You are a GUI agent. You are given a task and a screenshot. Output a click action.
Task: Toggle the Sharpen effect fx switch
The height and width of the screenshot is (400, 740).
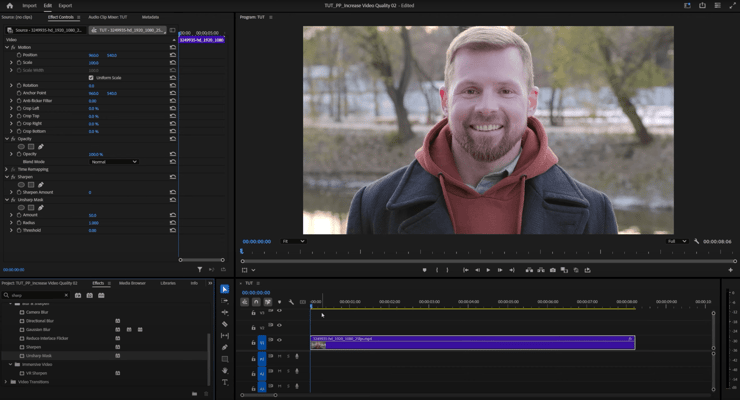click(x=13, y=177)
